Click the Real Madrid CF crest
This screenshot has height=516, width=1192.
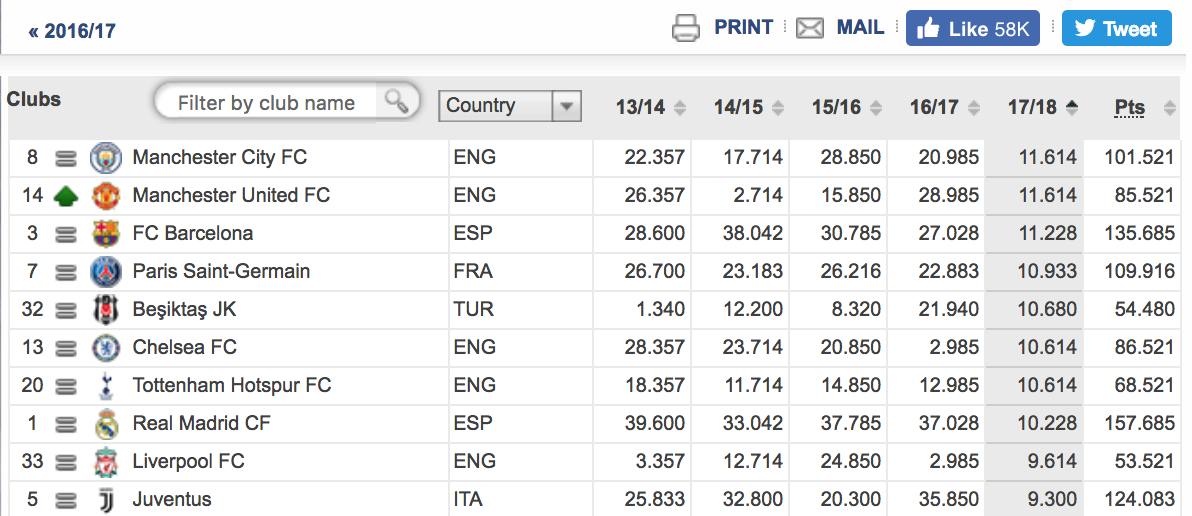pyautogui.click(x=106, y=424)
